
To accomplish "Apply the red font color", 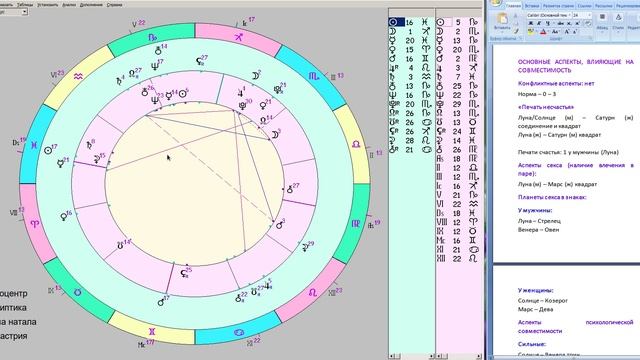I will [x=543, y=32].
